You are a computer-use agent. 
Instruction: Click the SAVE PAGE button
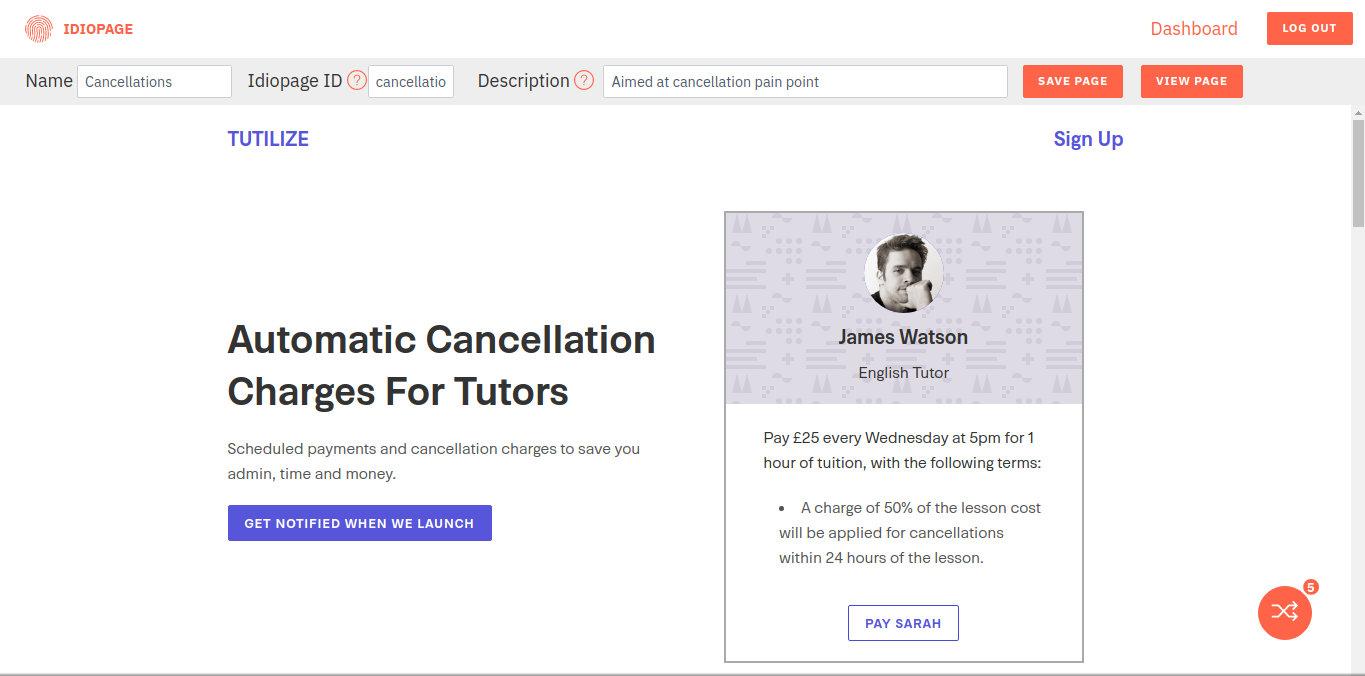(x=1073, y=82)
